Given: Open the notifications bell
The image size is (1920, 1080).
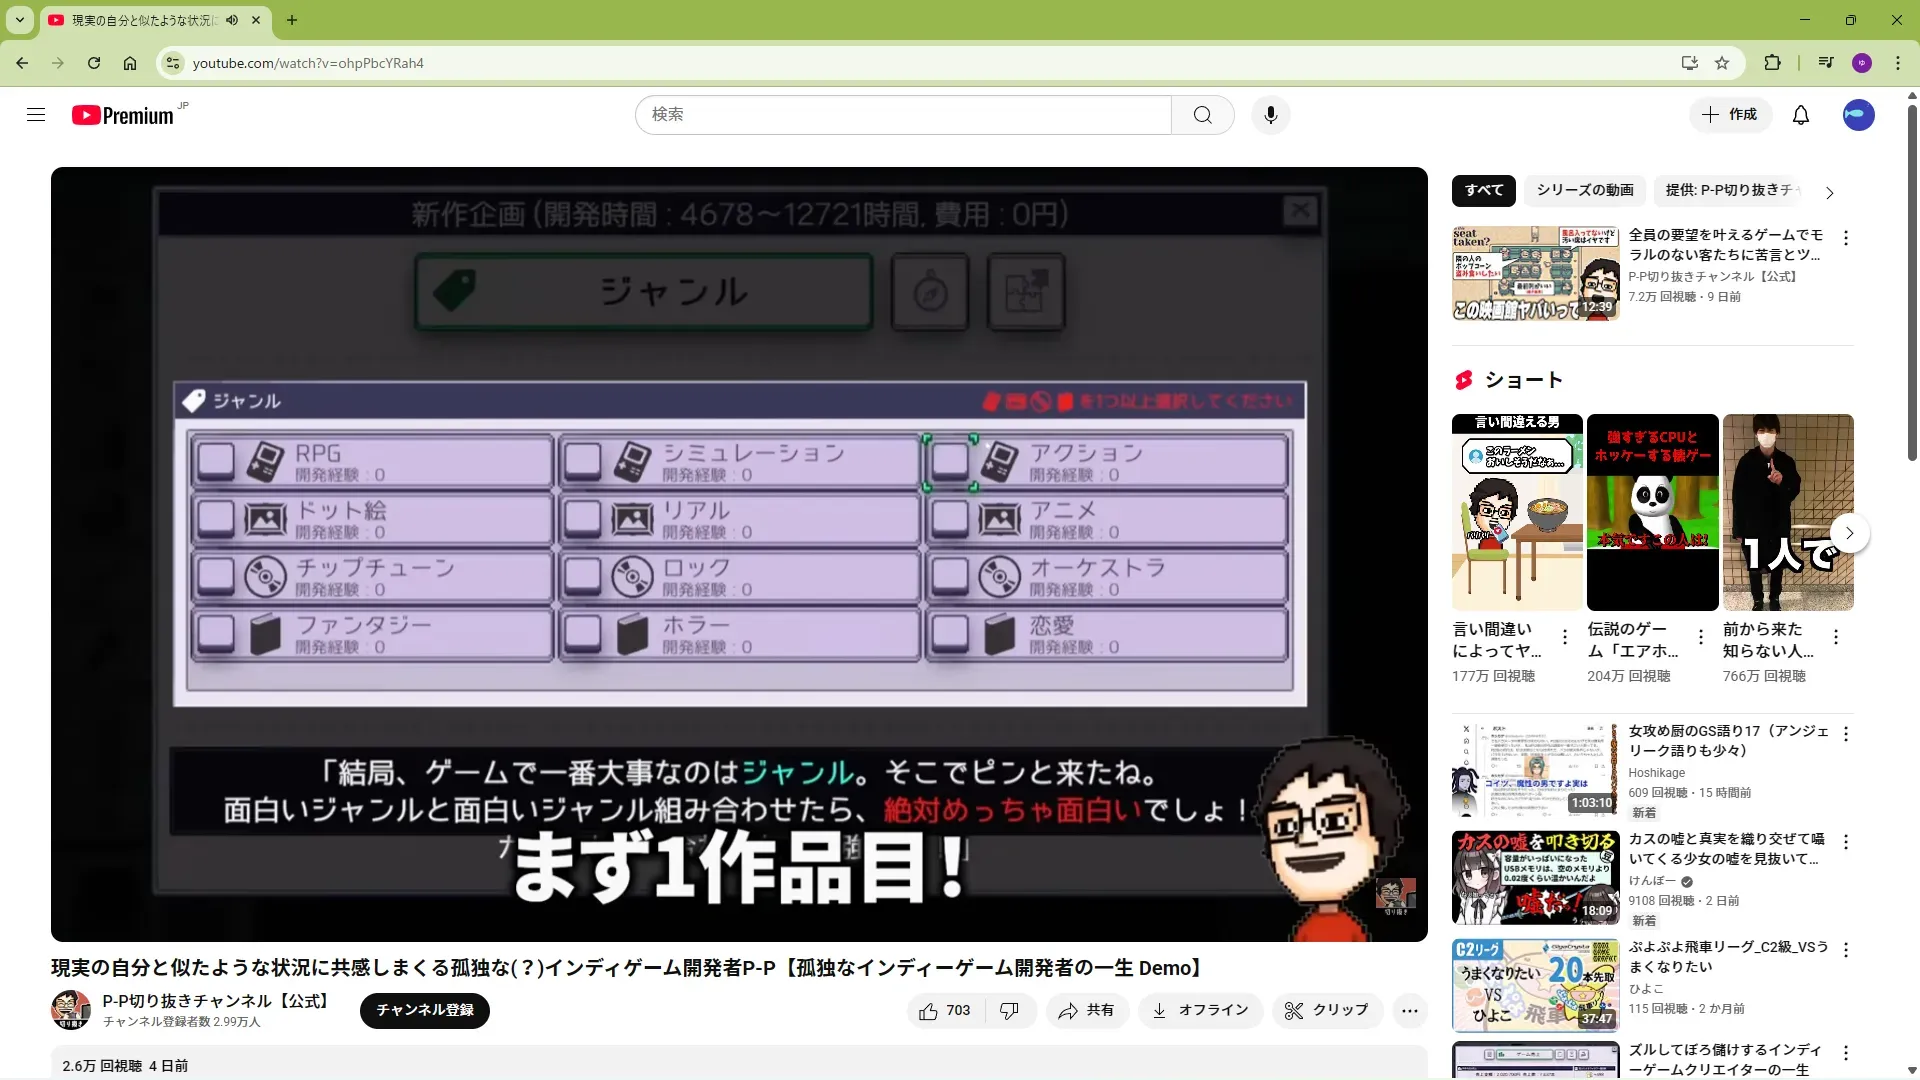Looking at the screenshot, I should pyautogui.click(x=1800, y=115).
